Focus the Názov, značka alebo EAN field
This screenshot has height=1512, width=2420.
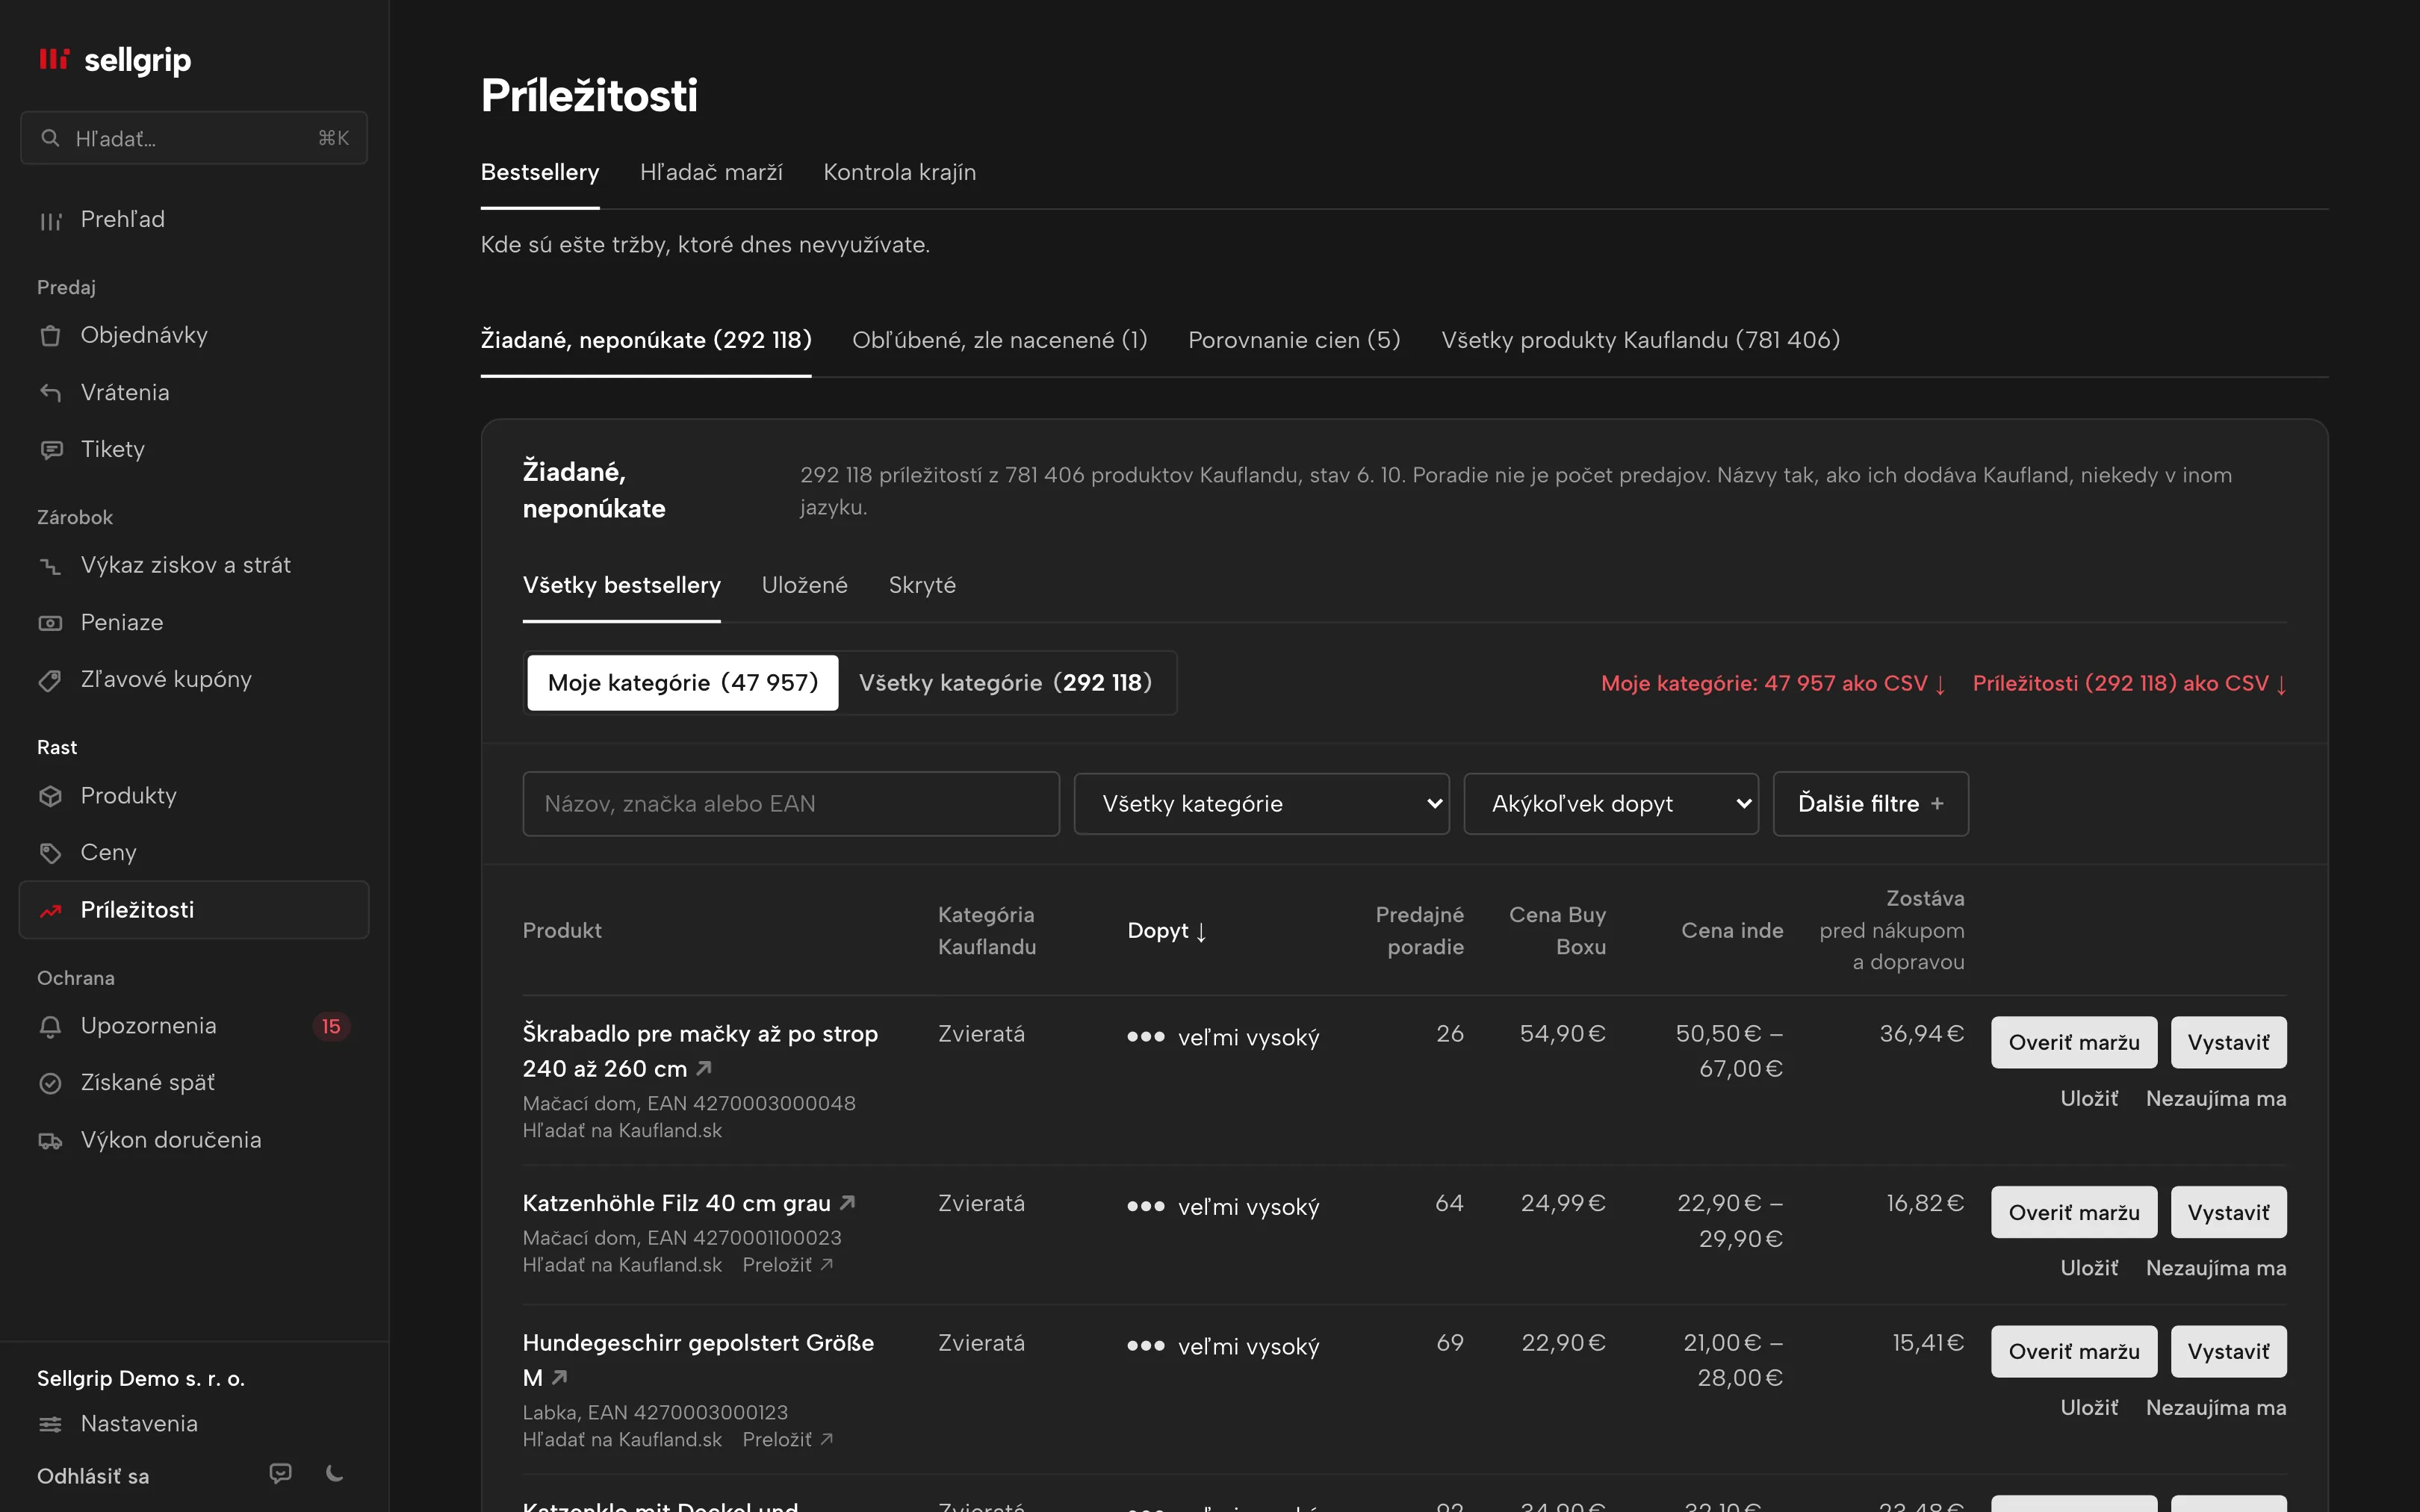click(x=790, y=803)
